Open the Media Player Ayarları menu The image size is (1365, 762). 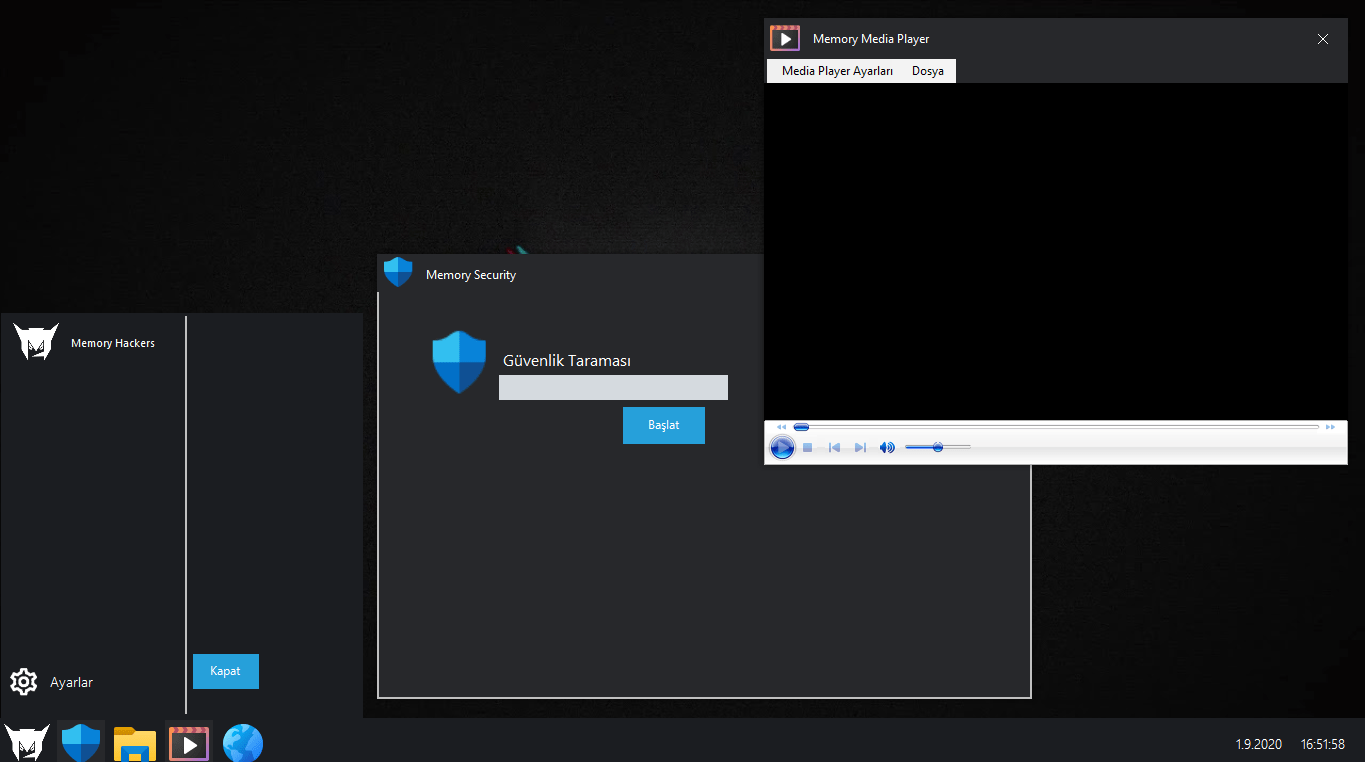837,71
